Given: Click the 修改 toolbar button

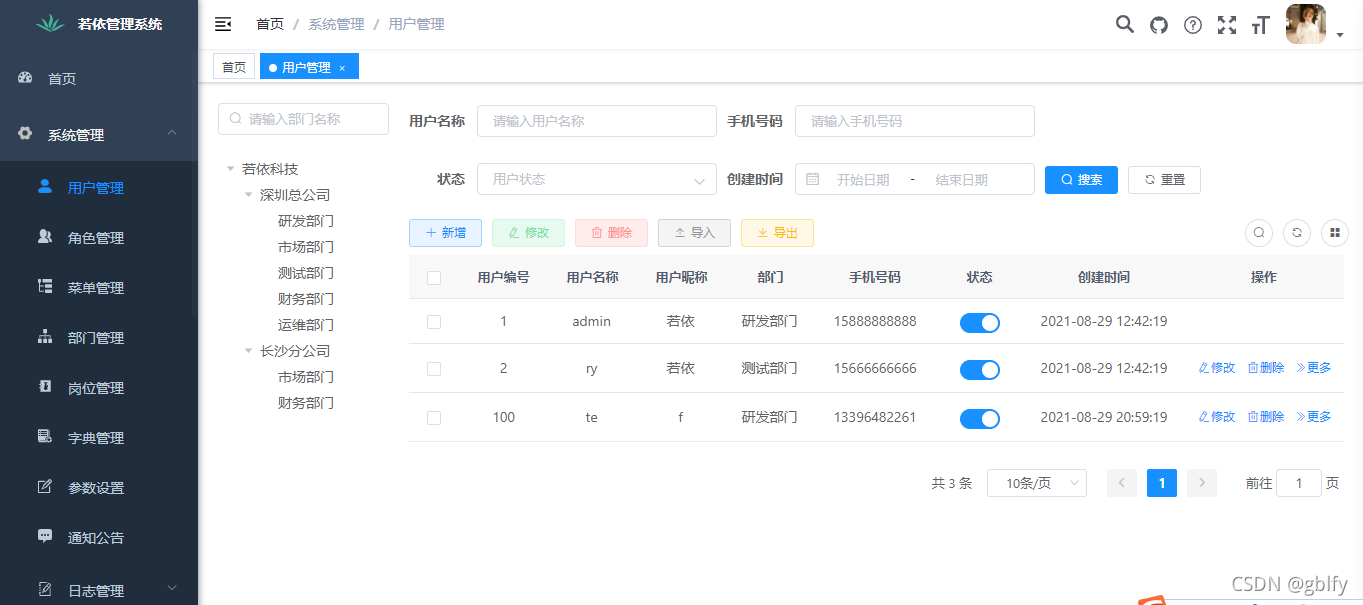Looking at the screenshot, I should (528, 232).
